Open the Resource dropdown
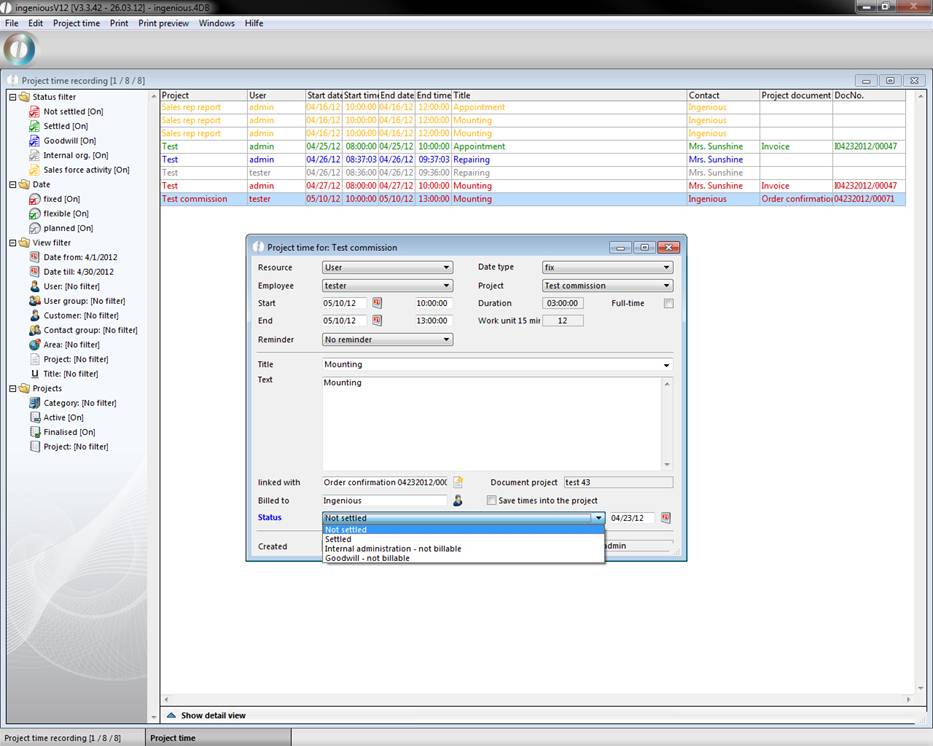Screen dimensions: 933x746 click(387, 267)
